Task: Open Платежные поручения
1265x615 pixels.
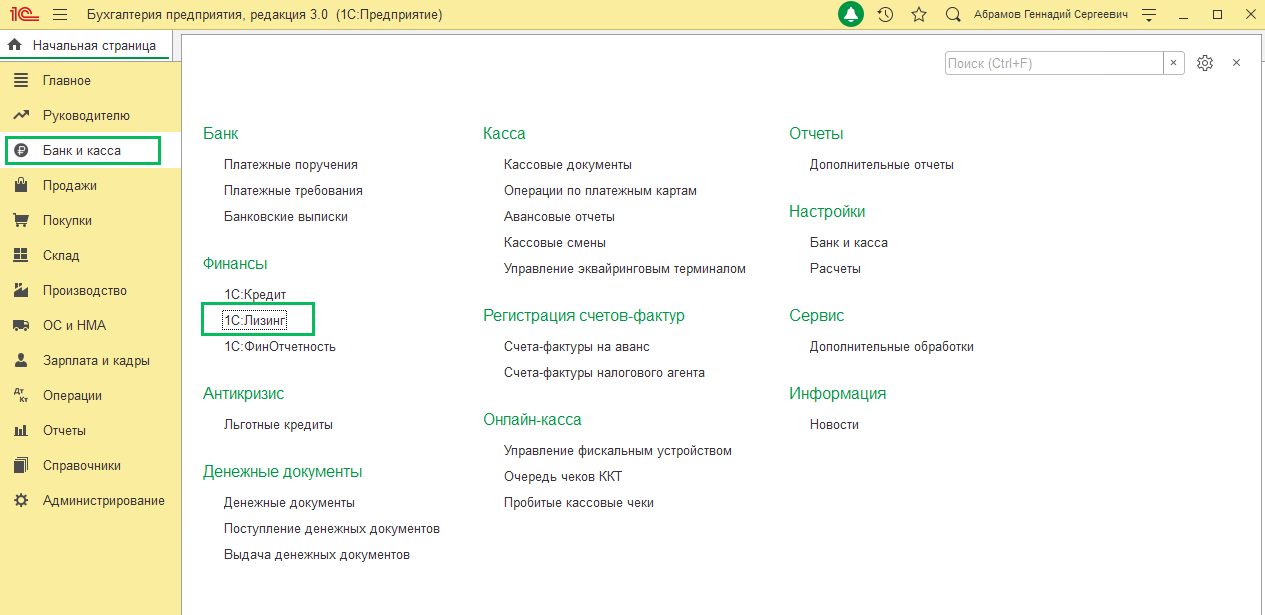Action: click(x=291, y=165)
